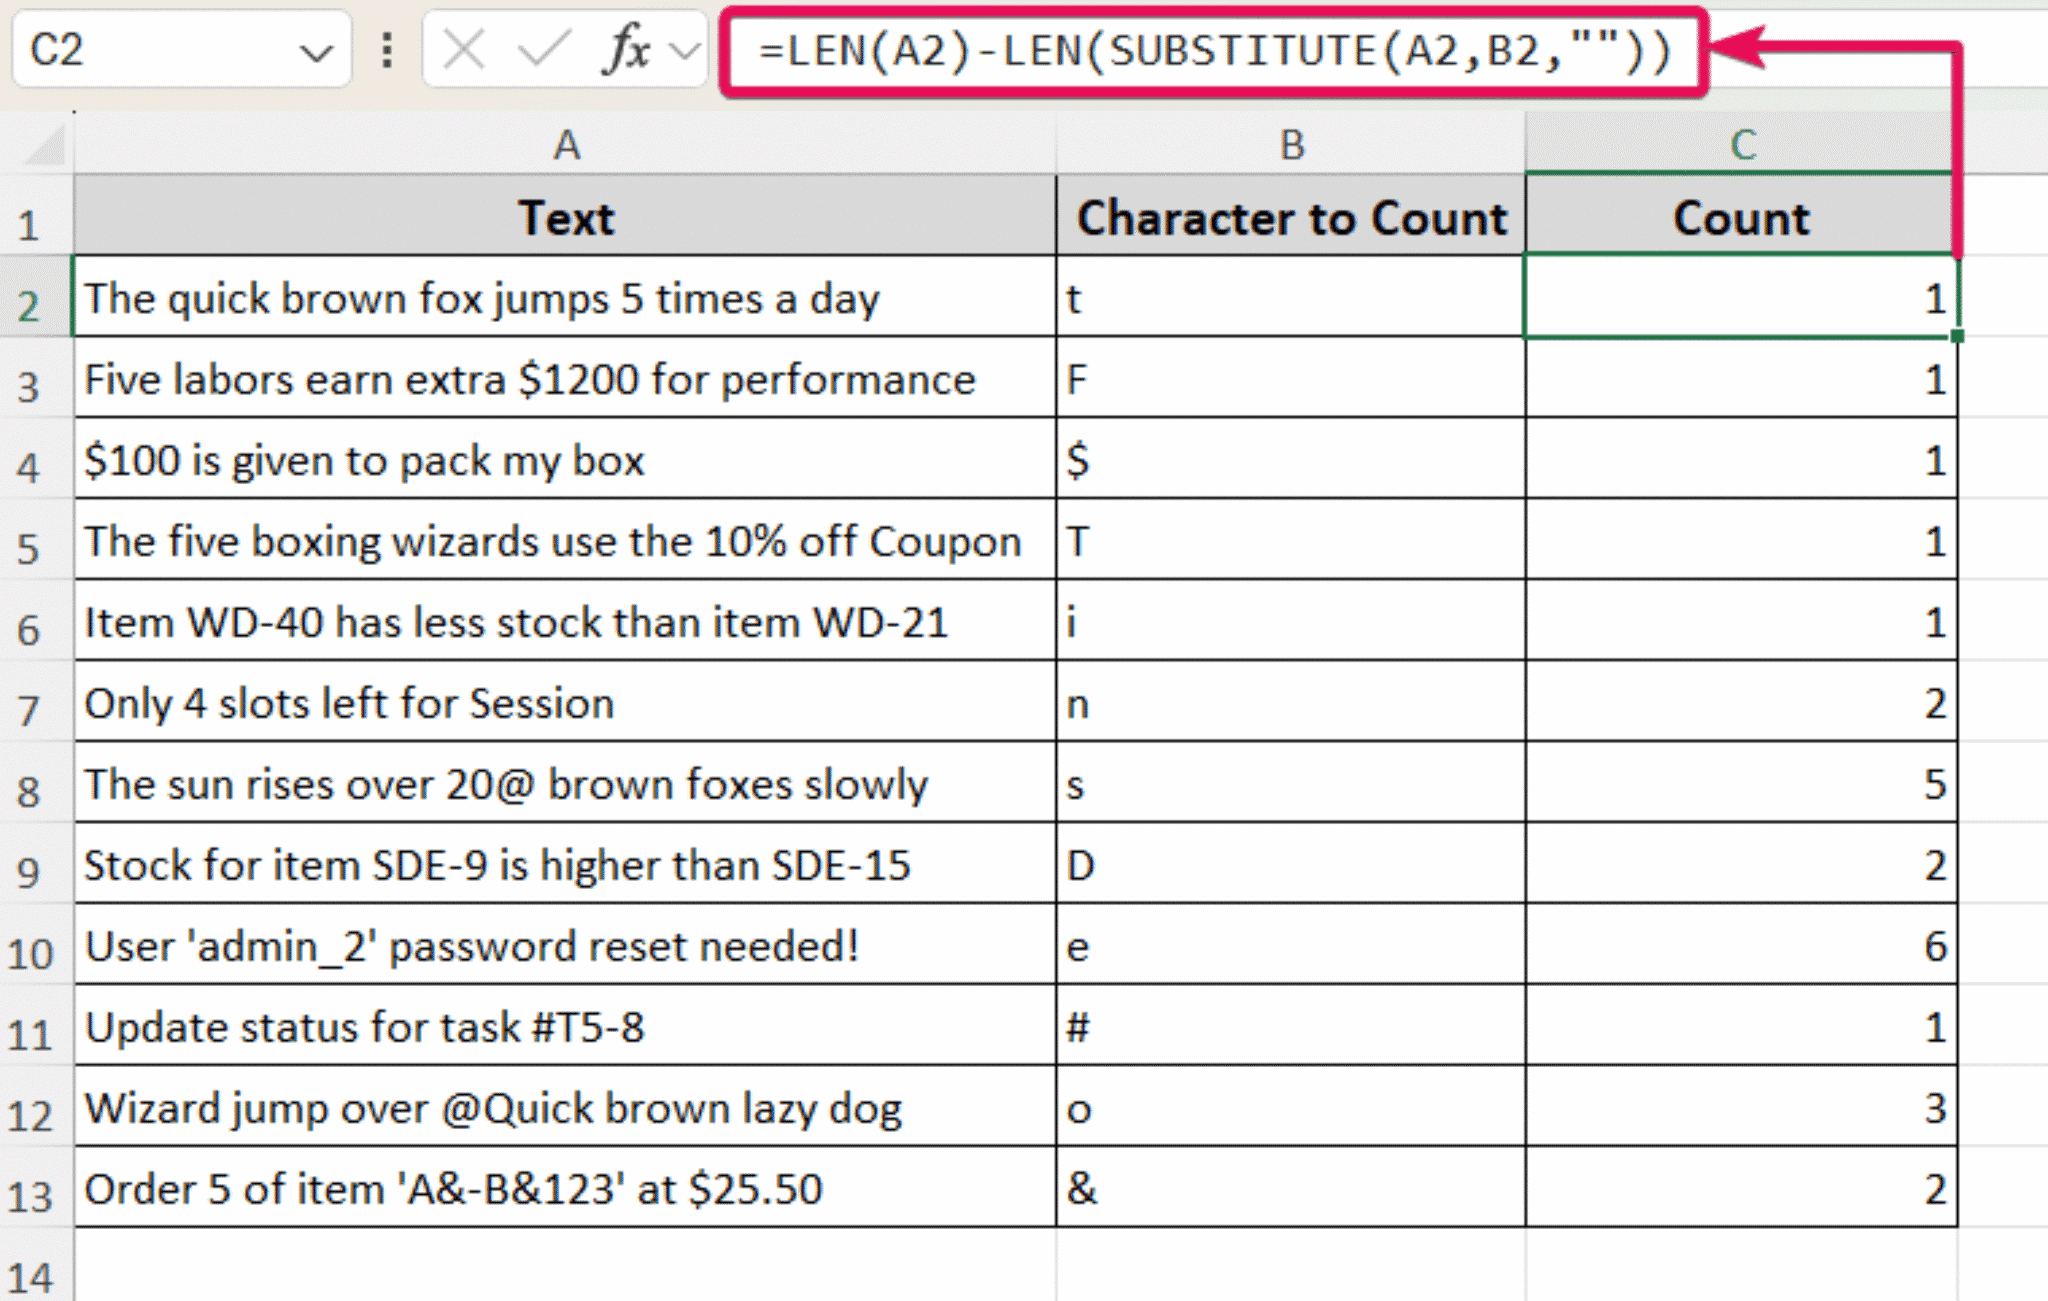Click the cell with '$100 is given to pack my box'
This screenshot has height=1301, width=2048.
coord(565,461)
